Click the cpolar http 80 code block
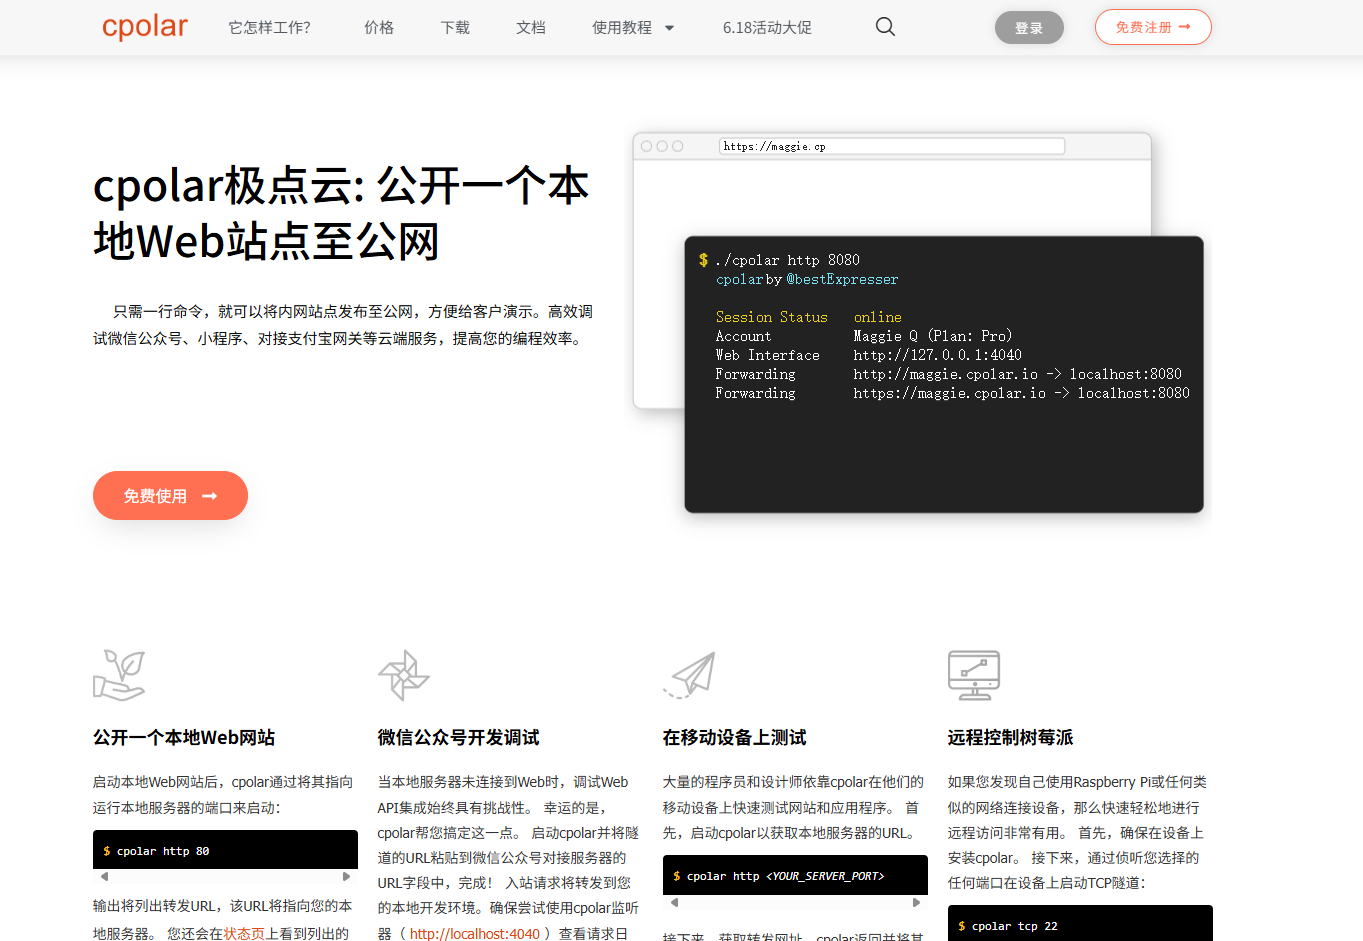1363x941 pixels. 225,850
